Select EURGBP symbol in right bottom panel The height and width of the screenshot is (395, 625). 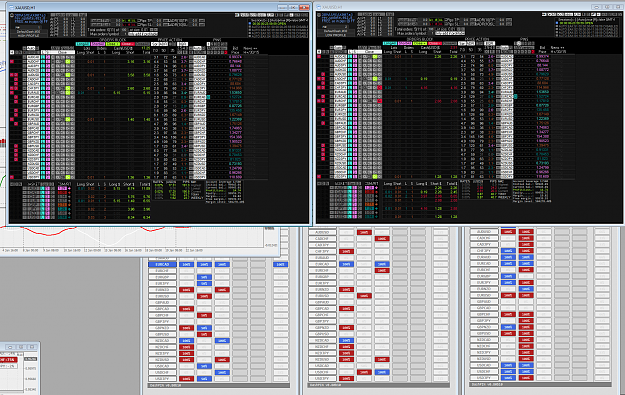[484, 276]
